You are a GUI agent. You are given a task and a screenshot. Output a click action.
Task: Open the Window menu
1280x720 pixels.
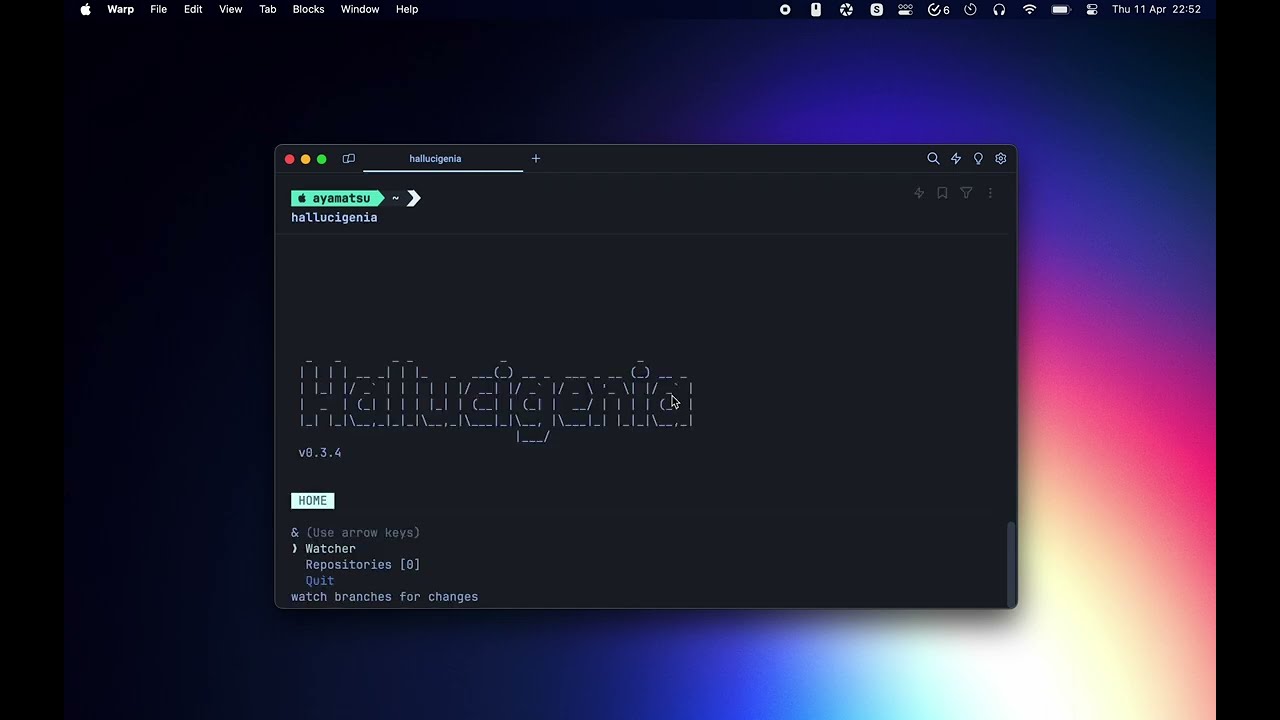[x=360, y=9]
